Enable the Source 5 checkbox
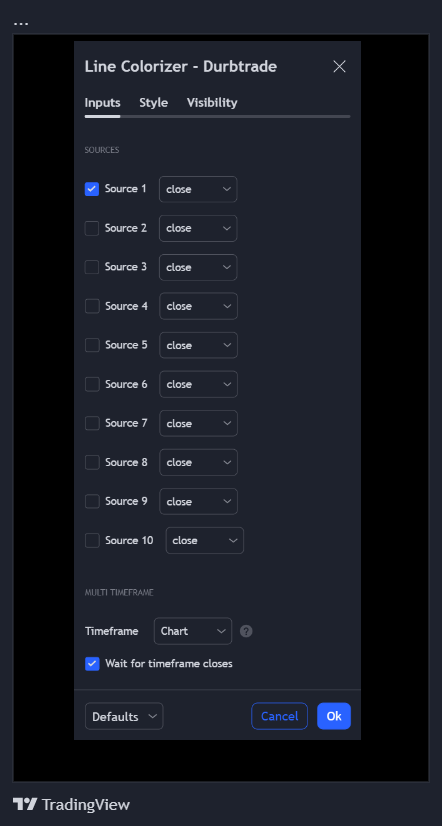This screenshot has height=826, width=442. (x=92, y=345)
